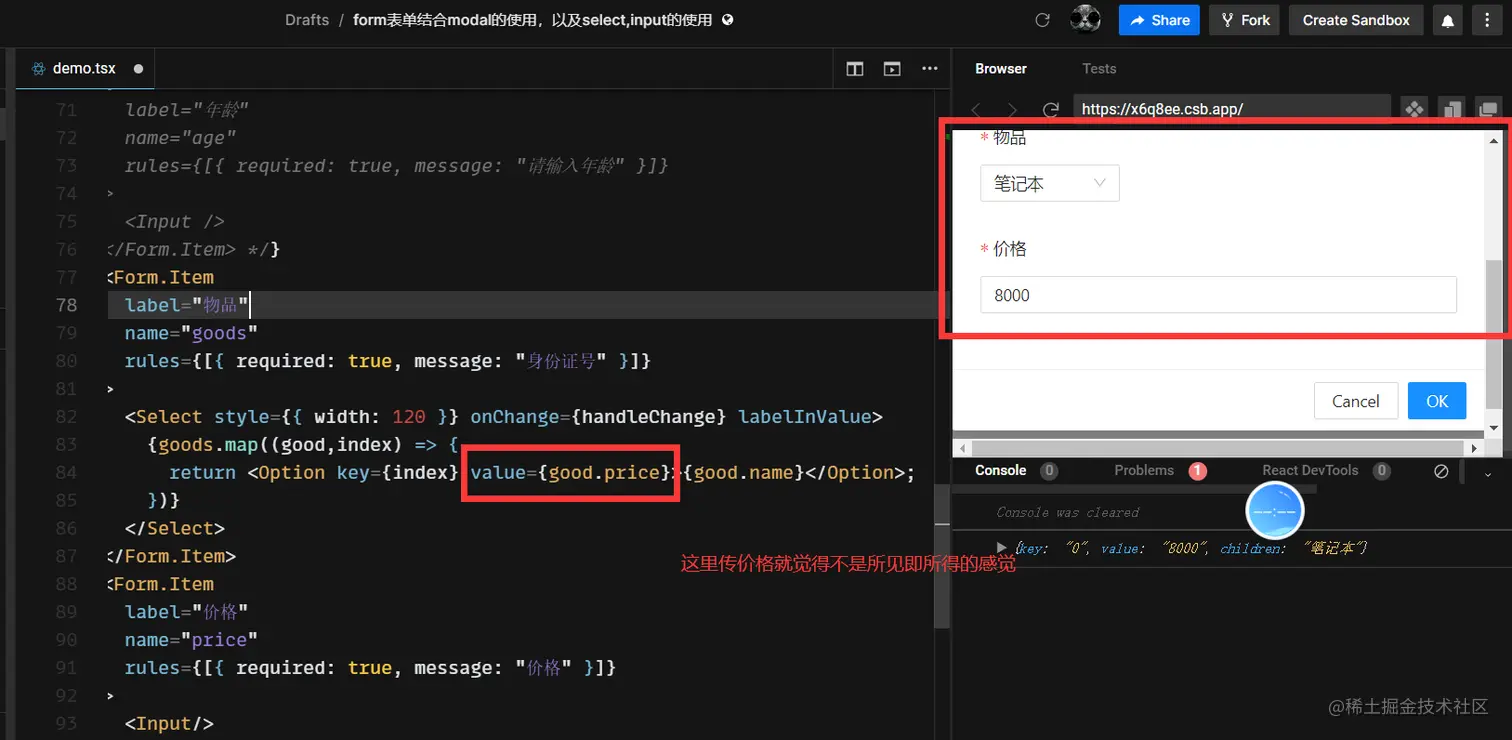Click the arrow on line 81
Viewport: 1512px width, 740px height.
click(110, 389)
